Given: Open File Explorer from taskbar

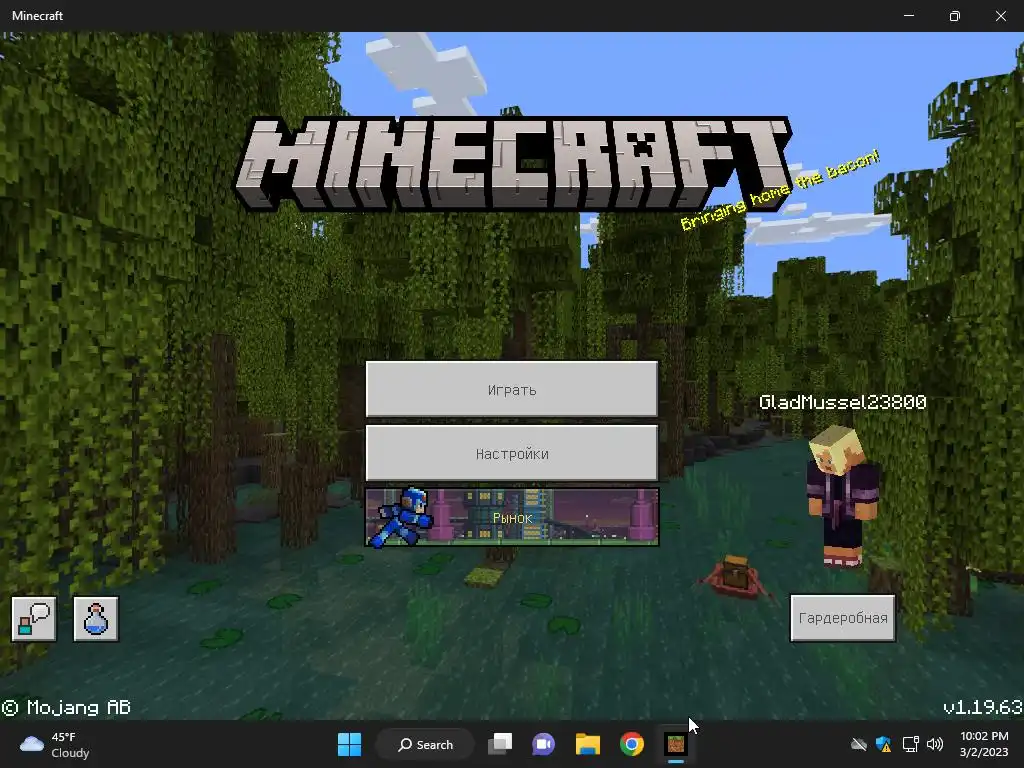Looking at the screenshot, I should pos(588,744).
